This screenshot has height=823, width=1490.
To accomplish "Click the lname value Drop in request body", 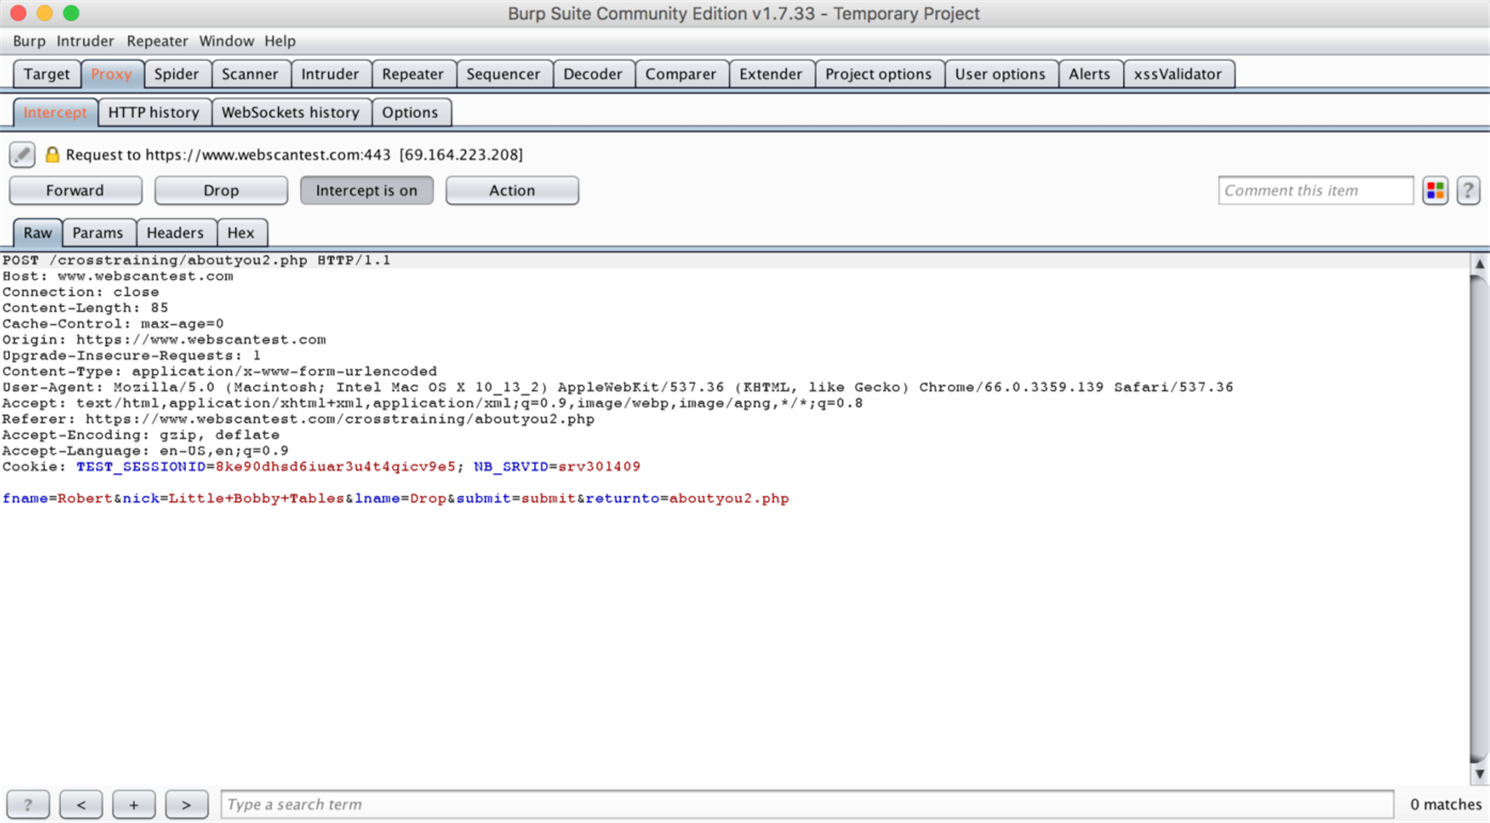I will coord(428,499).
